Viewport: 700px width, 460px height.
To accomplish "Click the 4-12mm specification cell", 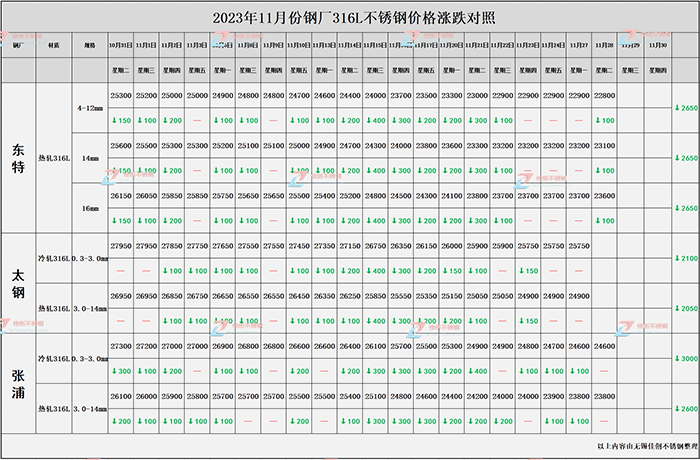I will [90, 108].
